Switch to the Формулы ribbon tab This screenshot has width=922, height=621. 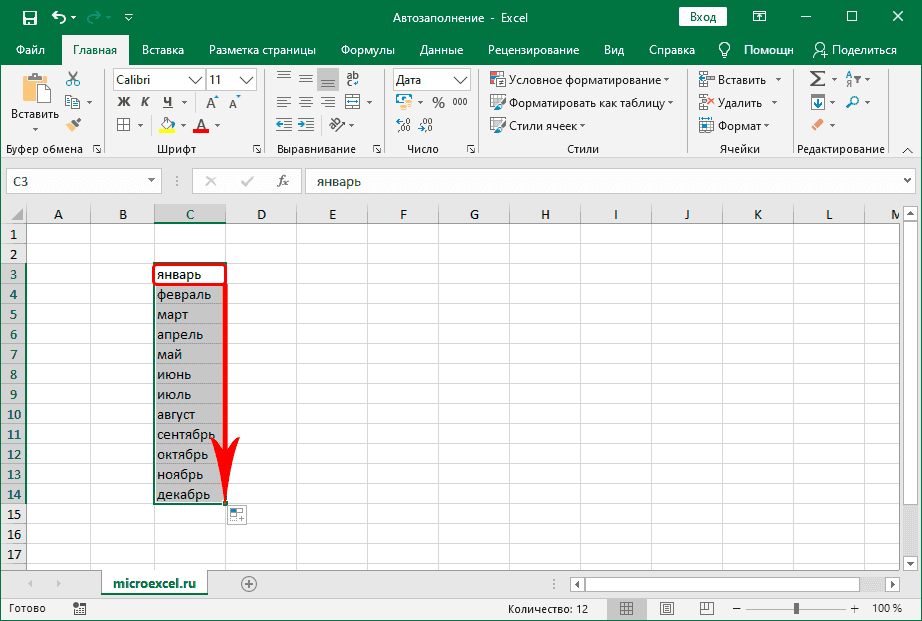pos(367,50)
